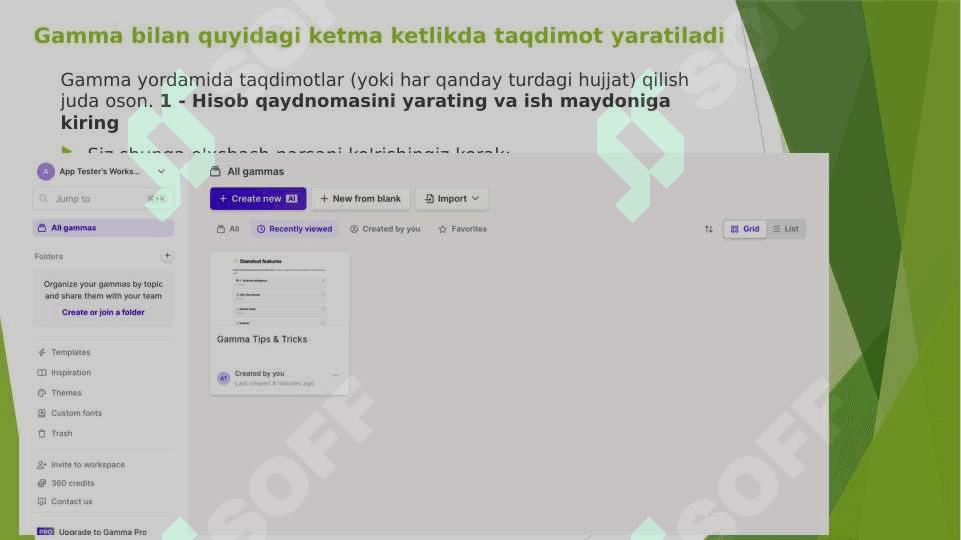Click the card's creator avatar icon
Image resolution: width=961 pixels, height=540 pixels.
(224, 378)
